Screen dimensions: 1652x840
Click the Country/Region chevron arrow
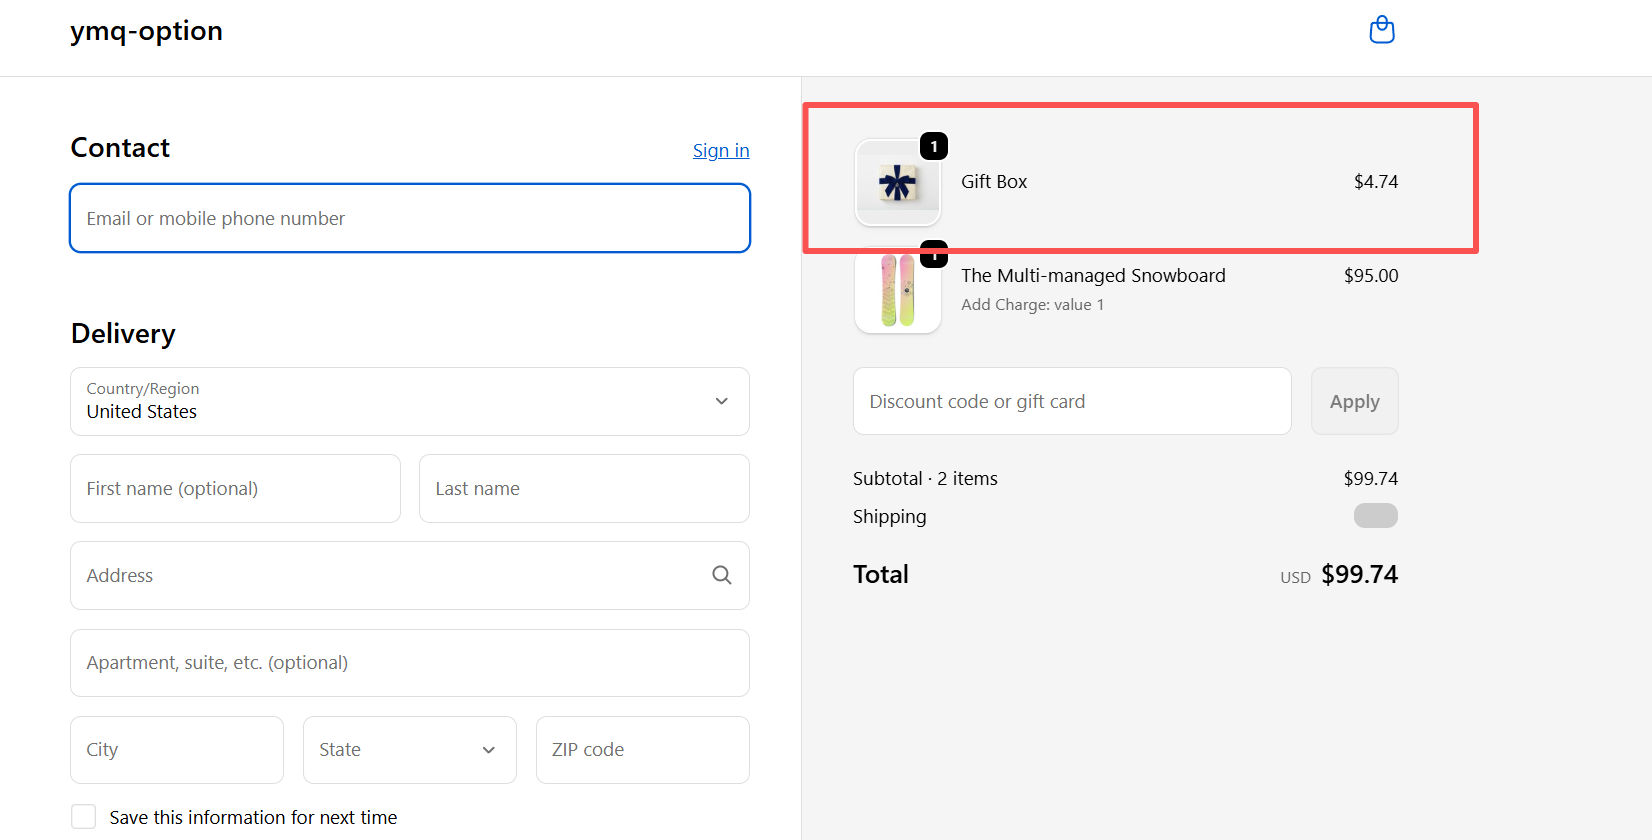coord(721,401)
